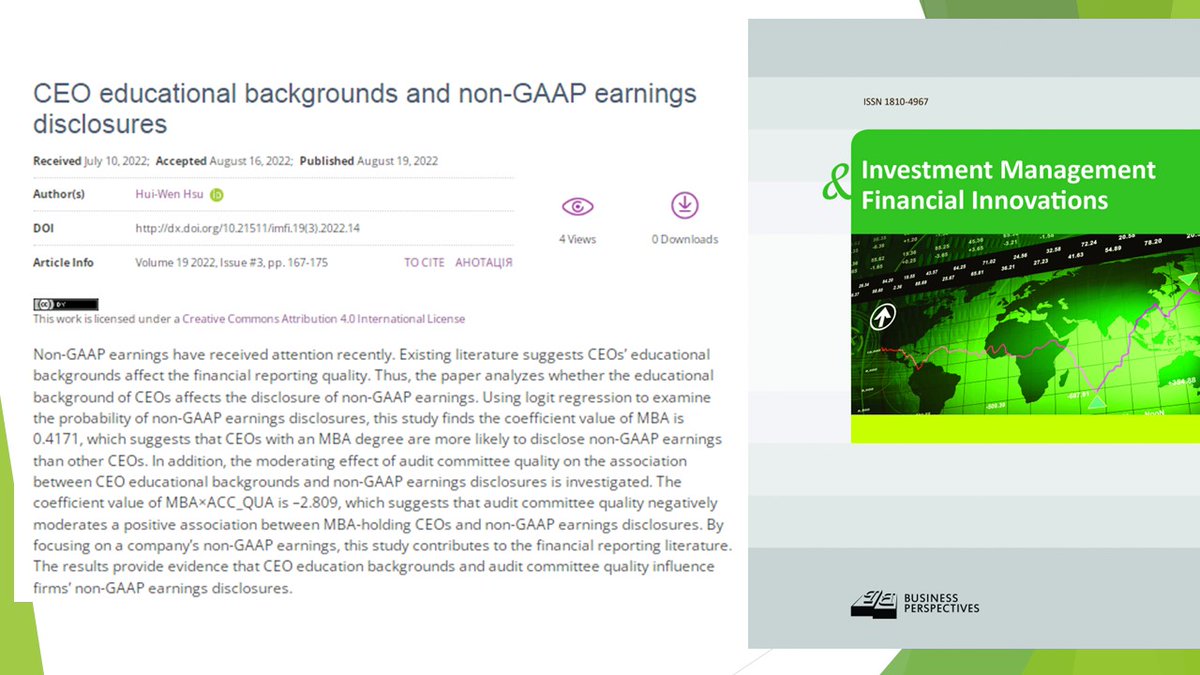Click 'Investment Management Financial Innovations' cover title
1200x675 pixels.
point(1008,185)
